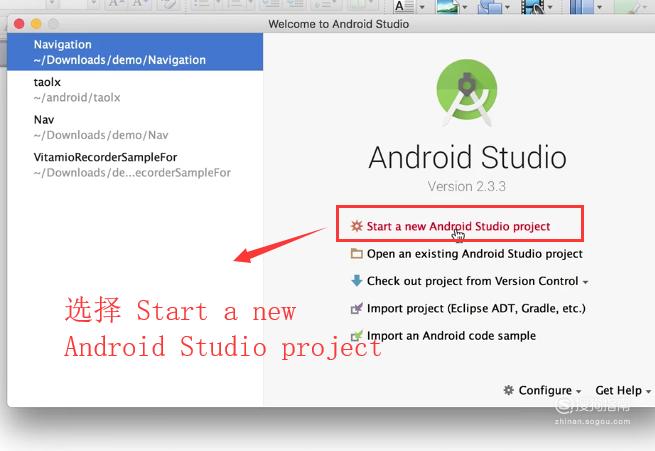The width and height of the screenshot is (655, 451).
Task: Click the shapes icon in the background window toolbar
Action: (x=490, y=6)
